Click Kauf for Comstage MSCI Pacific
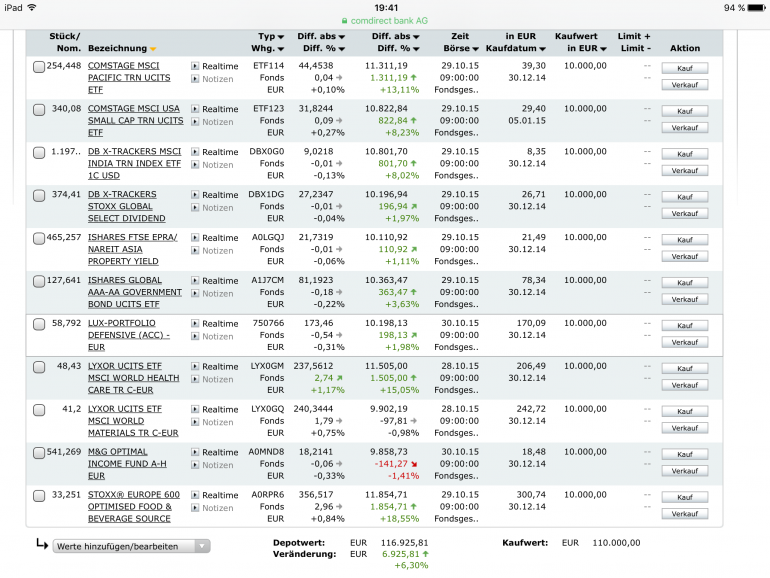Viewport: 770px width, 578px height. coord(685,68)
